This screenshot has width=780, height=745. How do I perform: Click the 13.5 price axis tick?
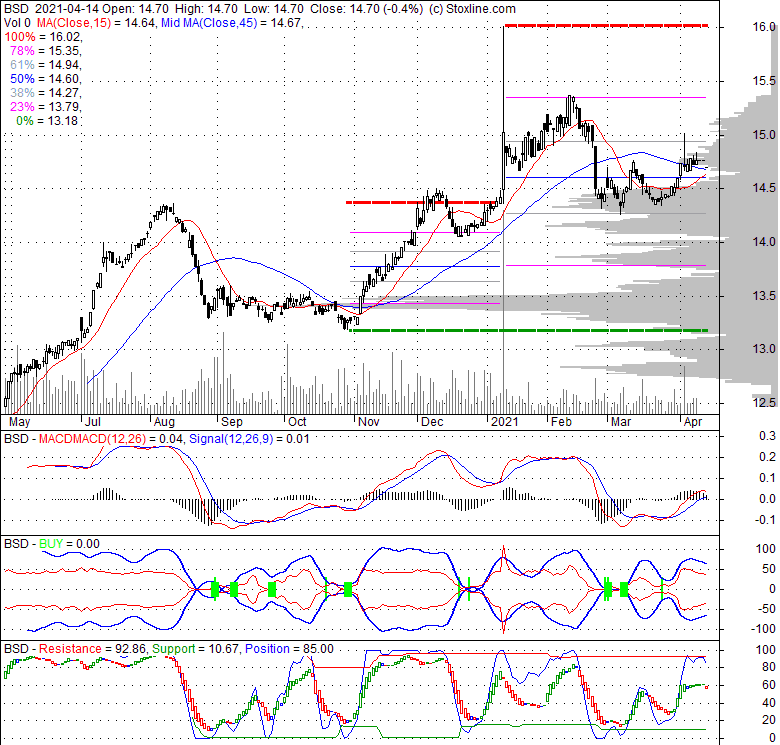point(764,296)
